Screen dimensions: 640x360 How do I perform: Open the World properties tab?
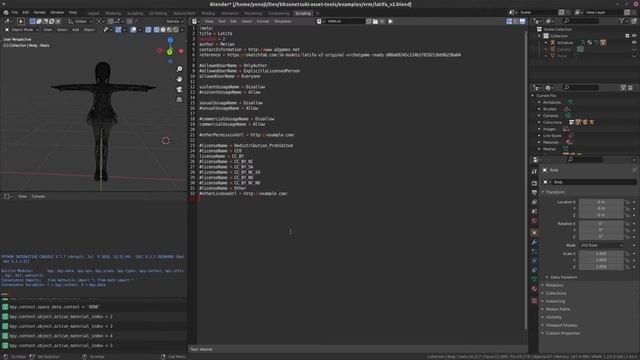(534, 221)
